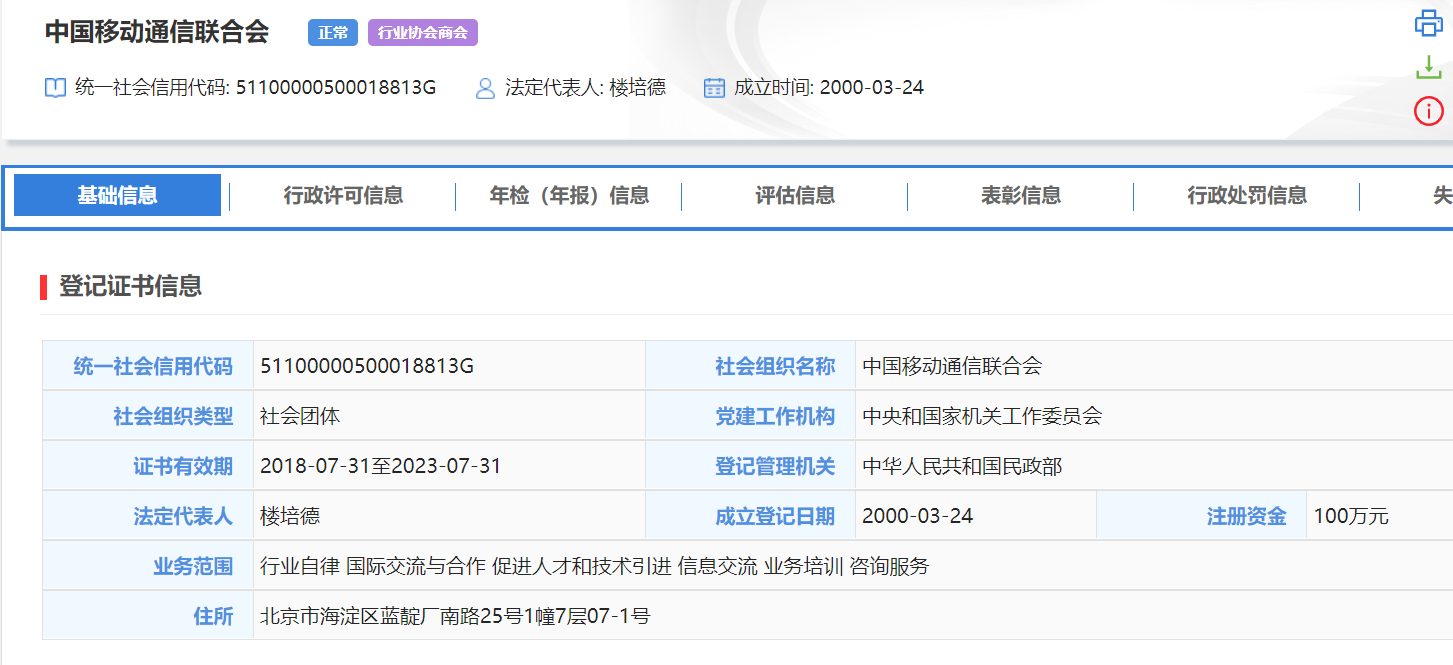The image size is (1453, 665).
Task: Click header credit code 51100000500018813G
Action: click(336, 87)
